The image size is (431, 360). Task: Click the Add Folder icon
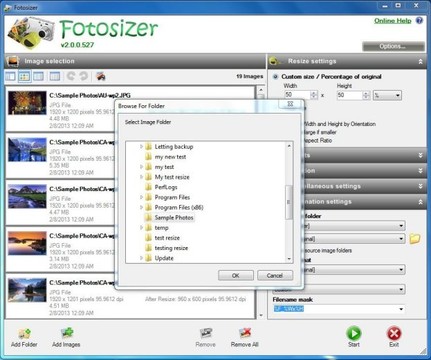click(24, 334)
